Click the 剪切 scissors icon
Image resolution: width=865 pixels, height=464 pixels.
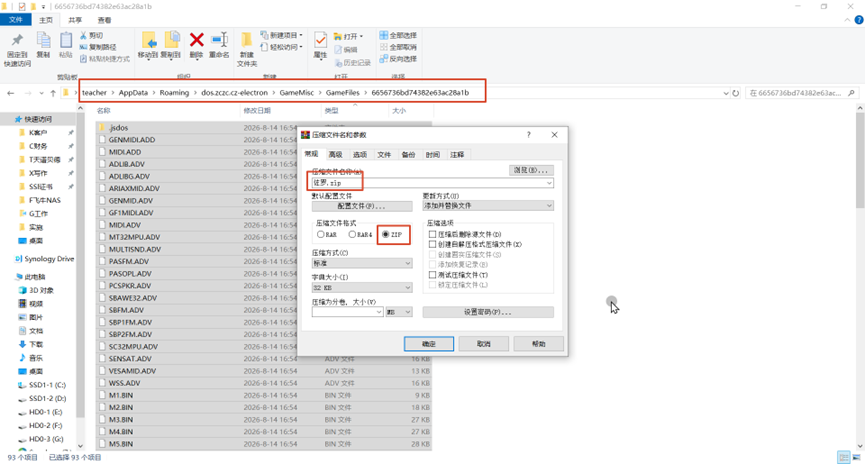point(83,35)
